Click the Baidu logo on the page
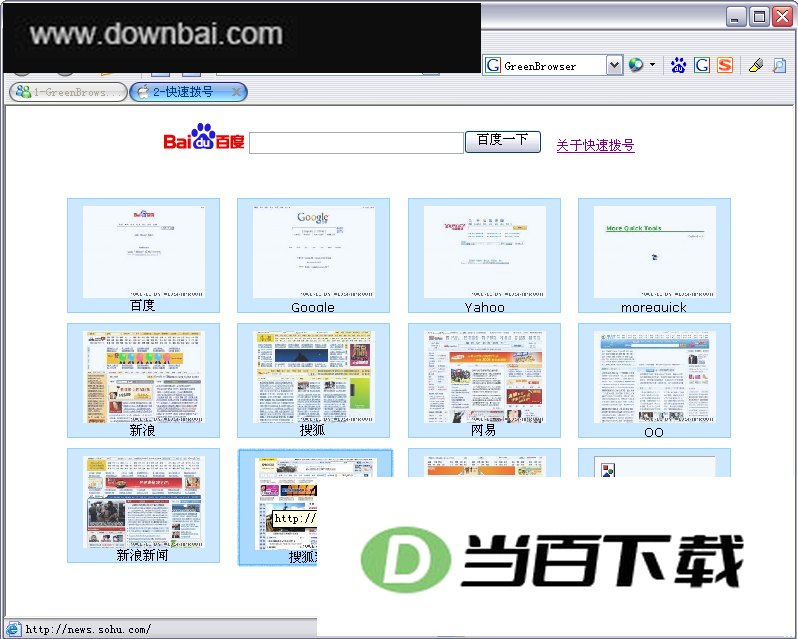Image resolution: width=798 pixels, height=639 pixels. (x=204, y=137)
